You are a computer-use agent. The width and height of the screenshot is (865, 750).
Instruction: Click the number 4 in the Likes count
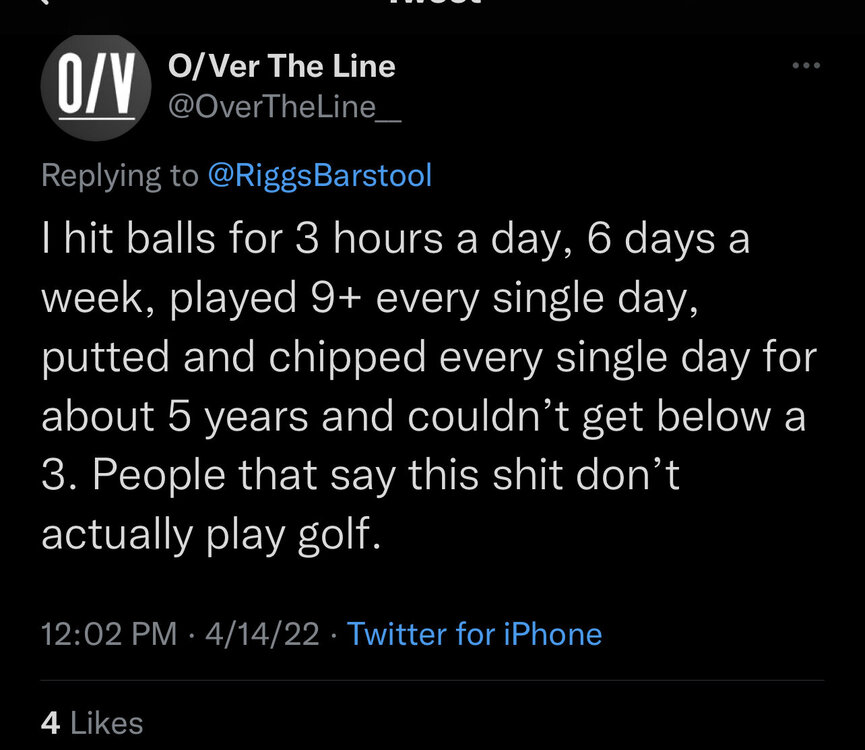[49, 722]
